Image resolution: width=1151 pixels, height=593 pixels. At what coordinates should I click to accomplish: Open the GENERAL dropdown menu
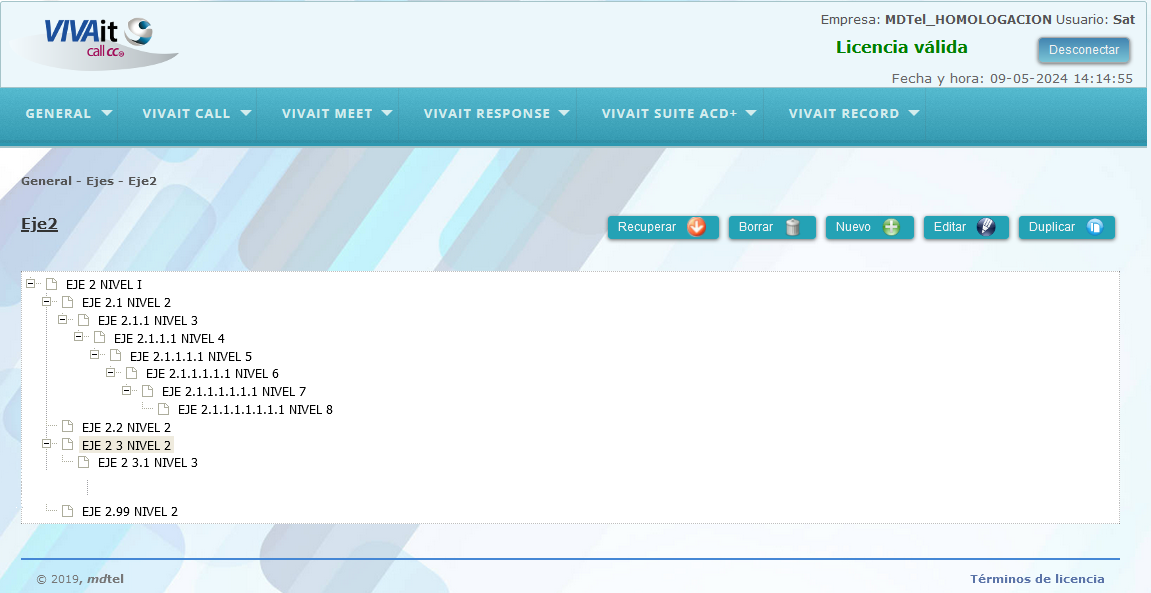point(69,114)
